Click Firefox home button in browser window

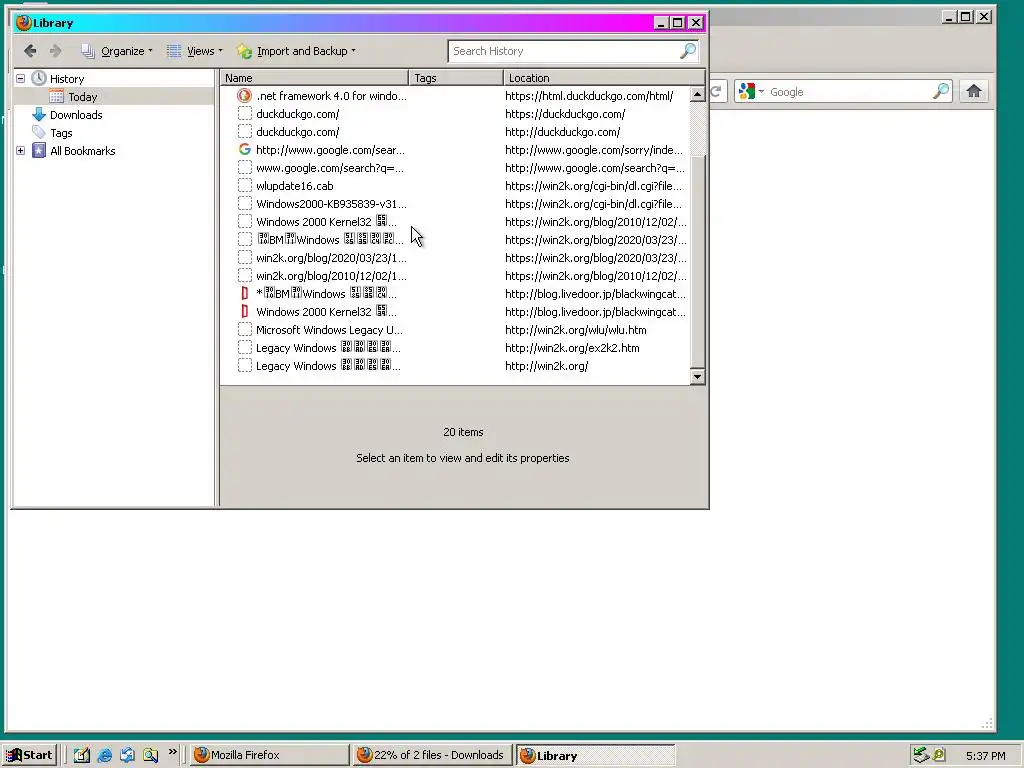(x=974, y=91)
